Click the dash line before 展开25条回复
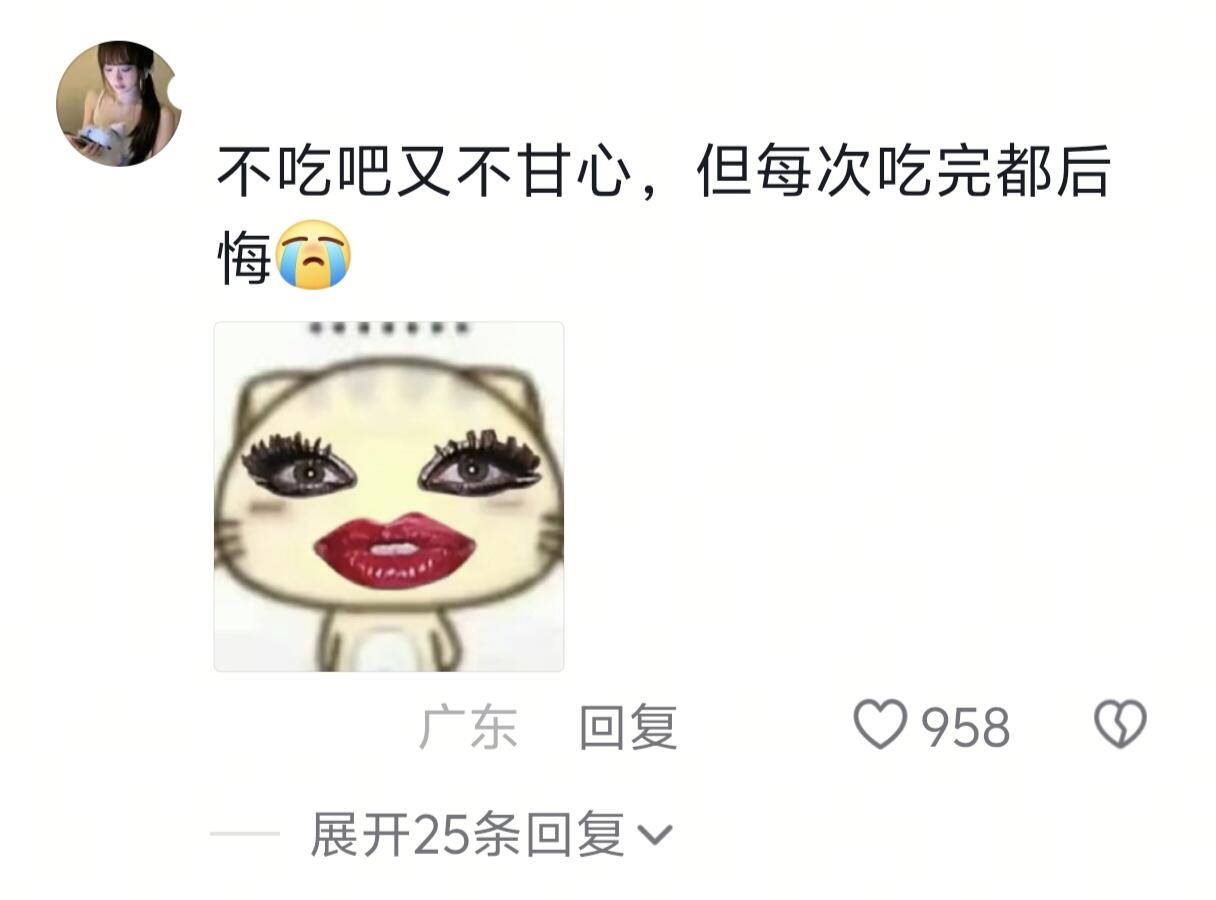This screenshot has height=900, width=1216. pyautogui.click(x=245, y=834)
